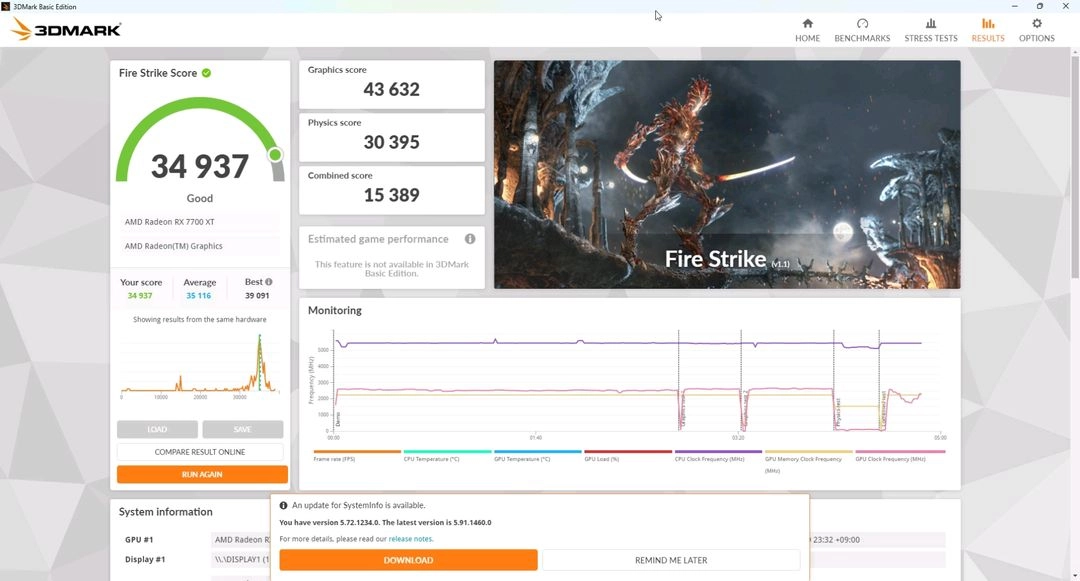Click the DOWNLOAD update button
1080x581 pixels.
tap(408, 560)
